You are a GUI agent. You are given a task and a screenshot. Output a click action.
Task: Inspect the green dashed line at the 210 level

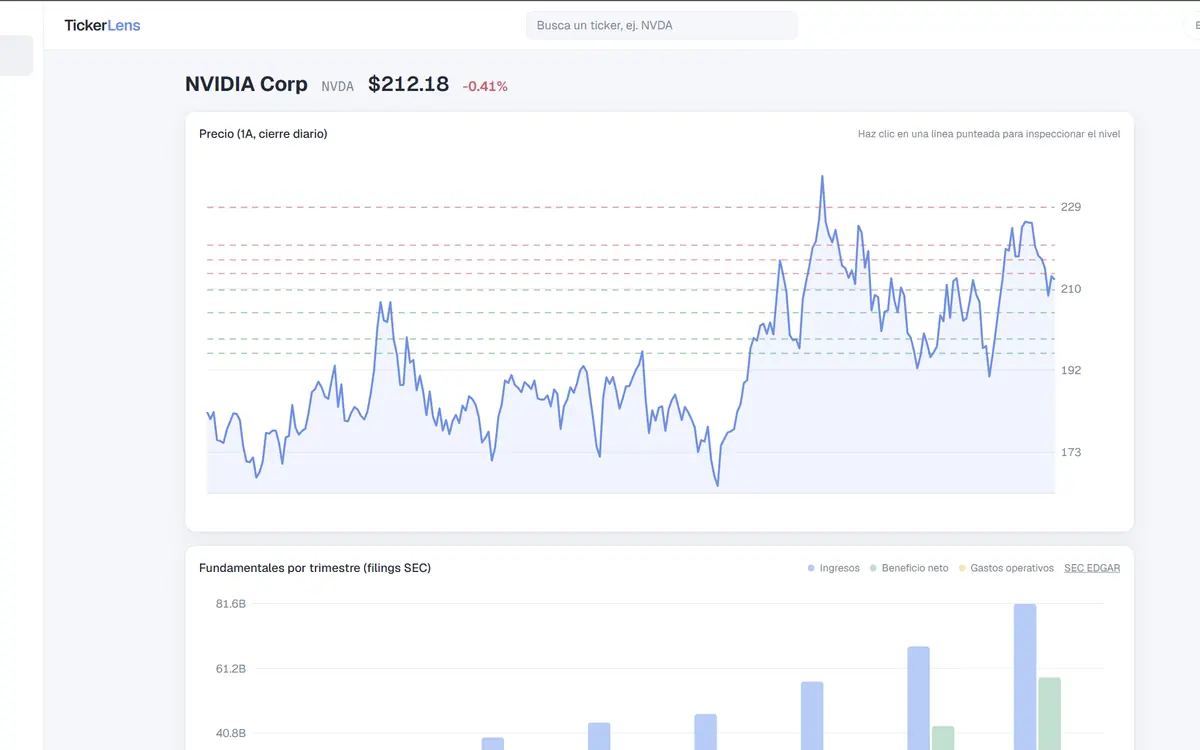coord(630,290)
